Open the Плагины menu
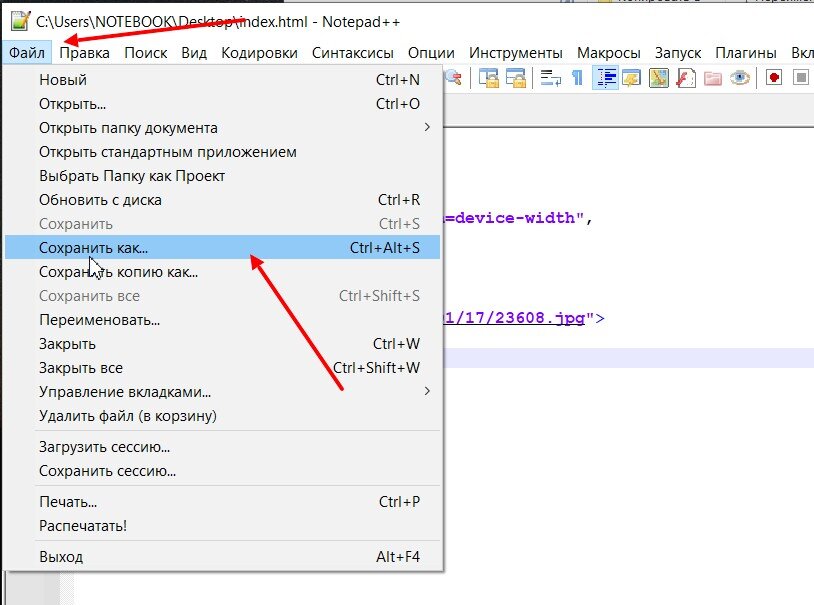Image resolution: width=814 pixels, height=605 pixels. coord(745,53)
